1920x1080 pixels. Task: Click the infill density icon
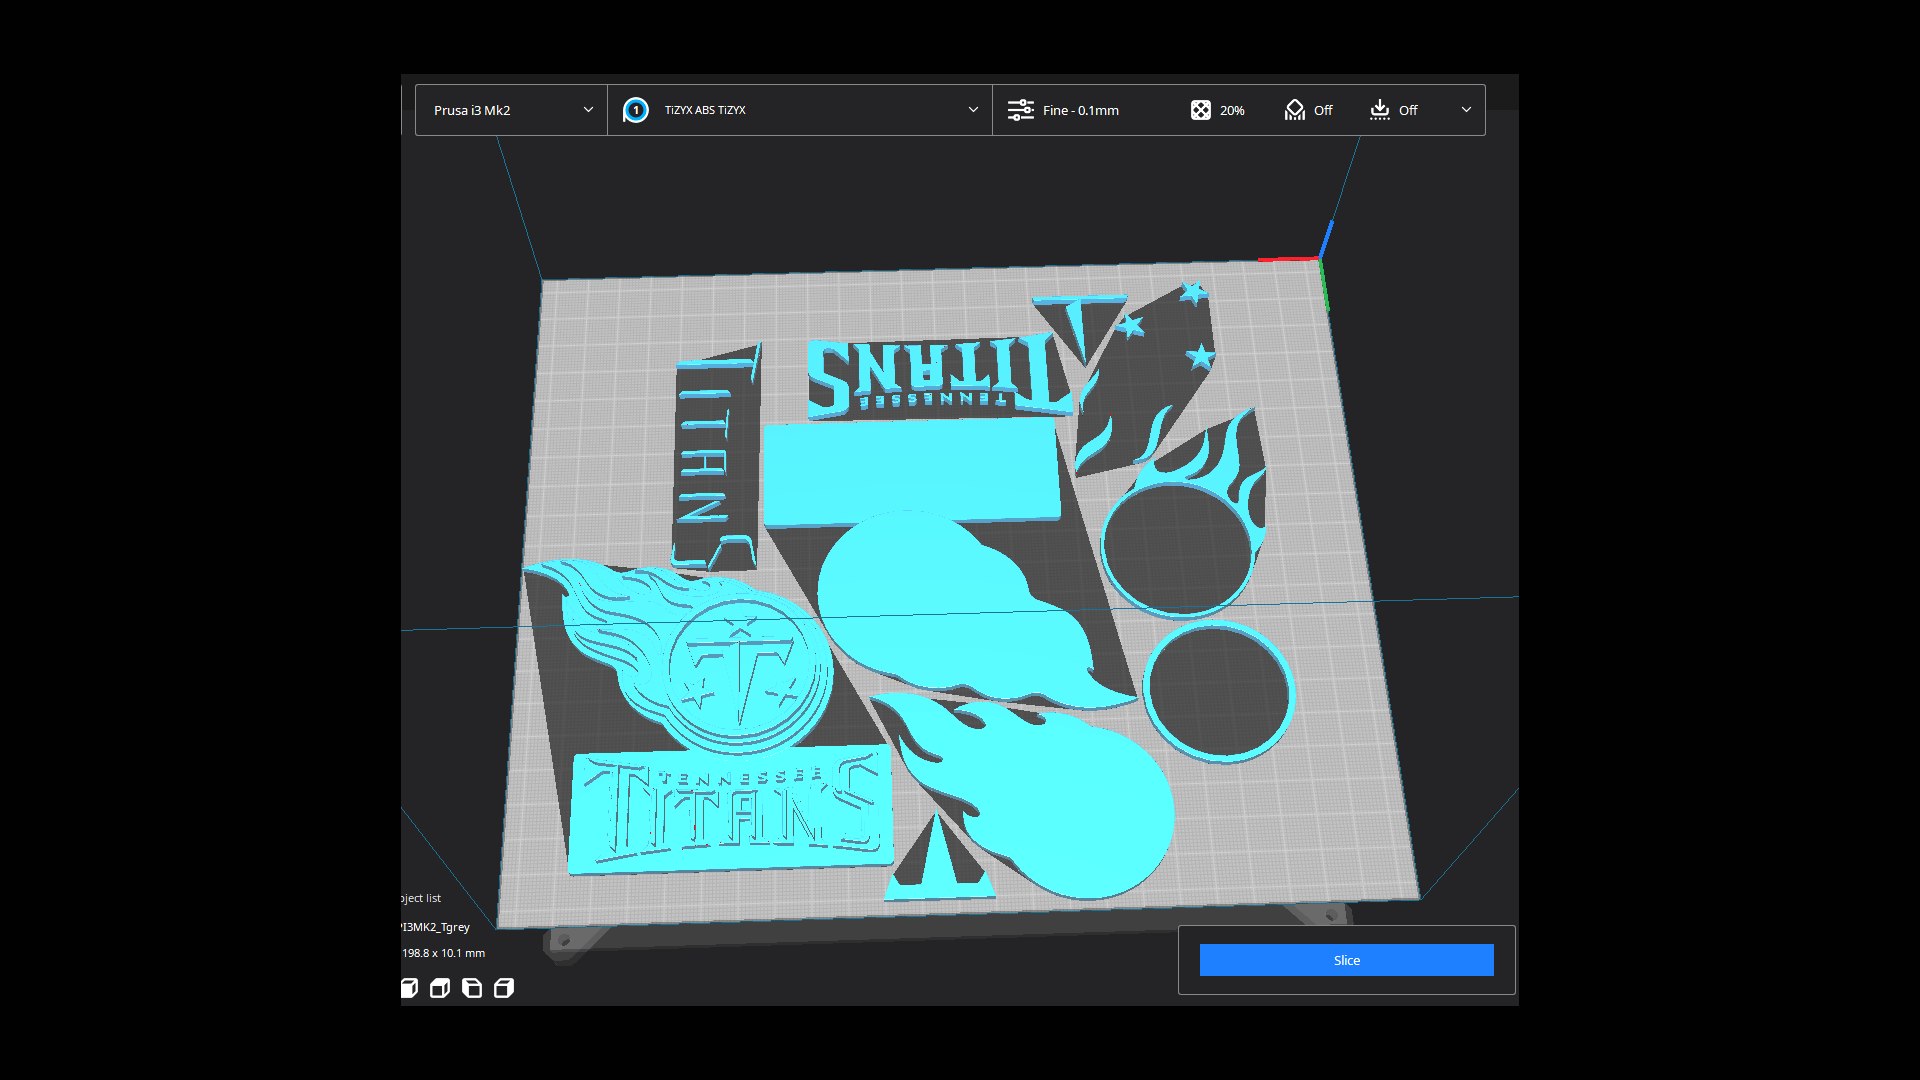(x=1200, y=110)
